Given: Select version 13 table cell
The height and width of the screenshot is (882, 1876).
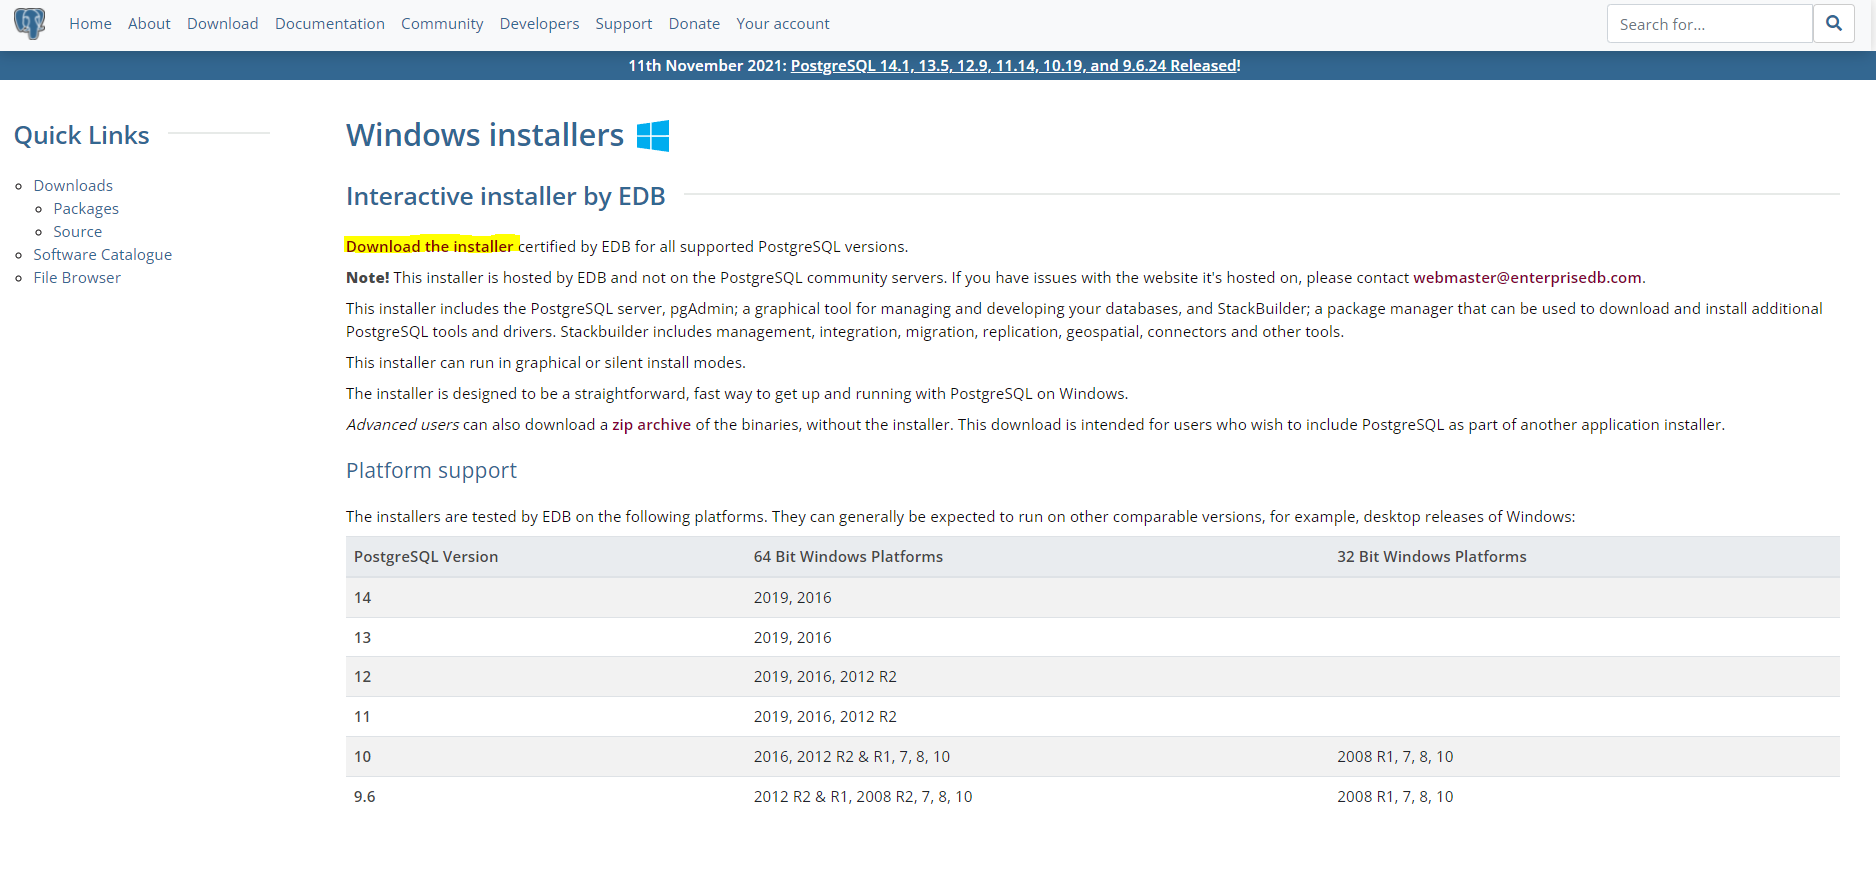Looking at the screenshot, I should coord(546,637).
